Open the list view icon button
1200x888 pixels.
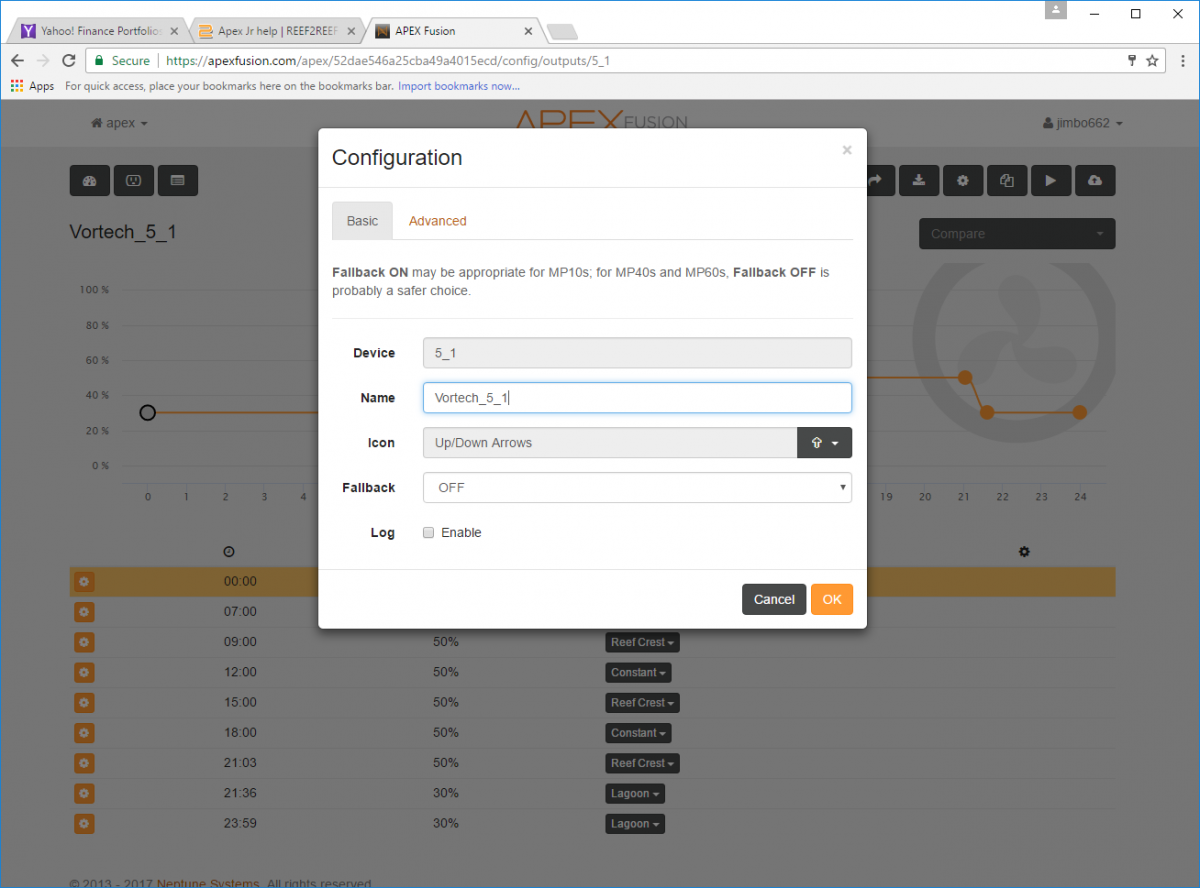177,181
